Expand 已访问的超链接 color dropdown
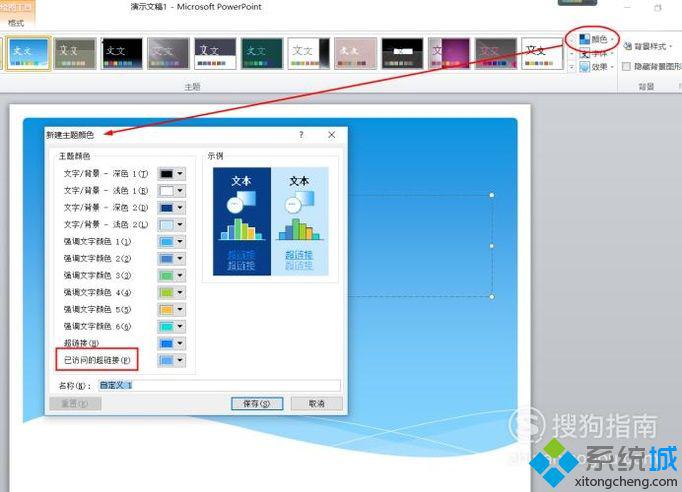 (x=180, y=360)
